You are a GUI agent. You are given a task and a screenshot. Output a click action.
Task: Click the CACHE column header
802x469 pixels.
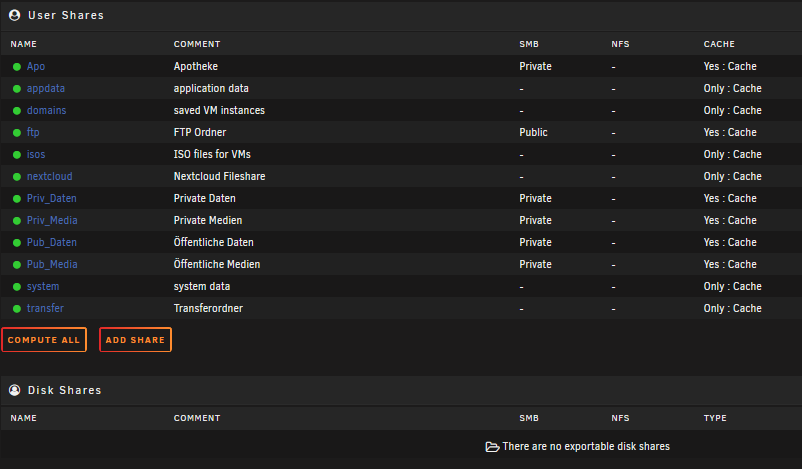[x=719, y=44]
